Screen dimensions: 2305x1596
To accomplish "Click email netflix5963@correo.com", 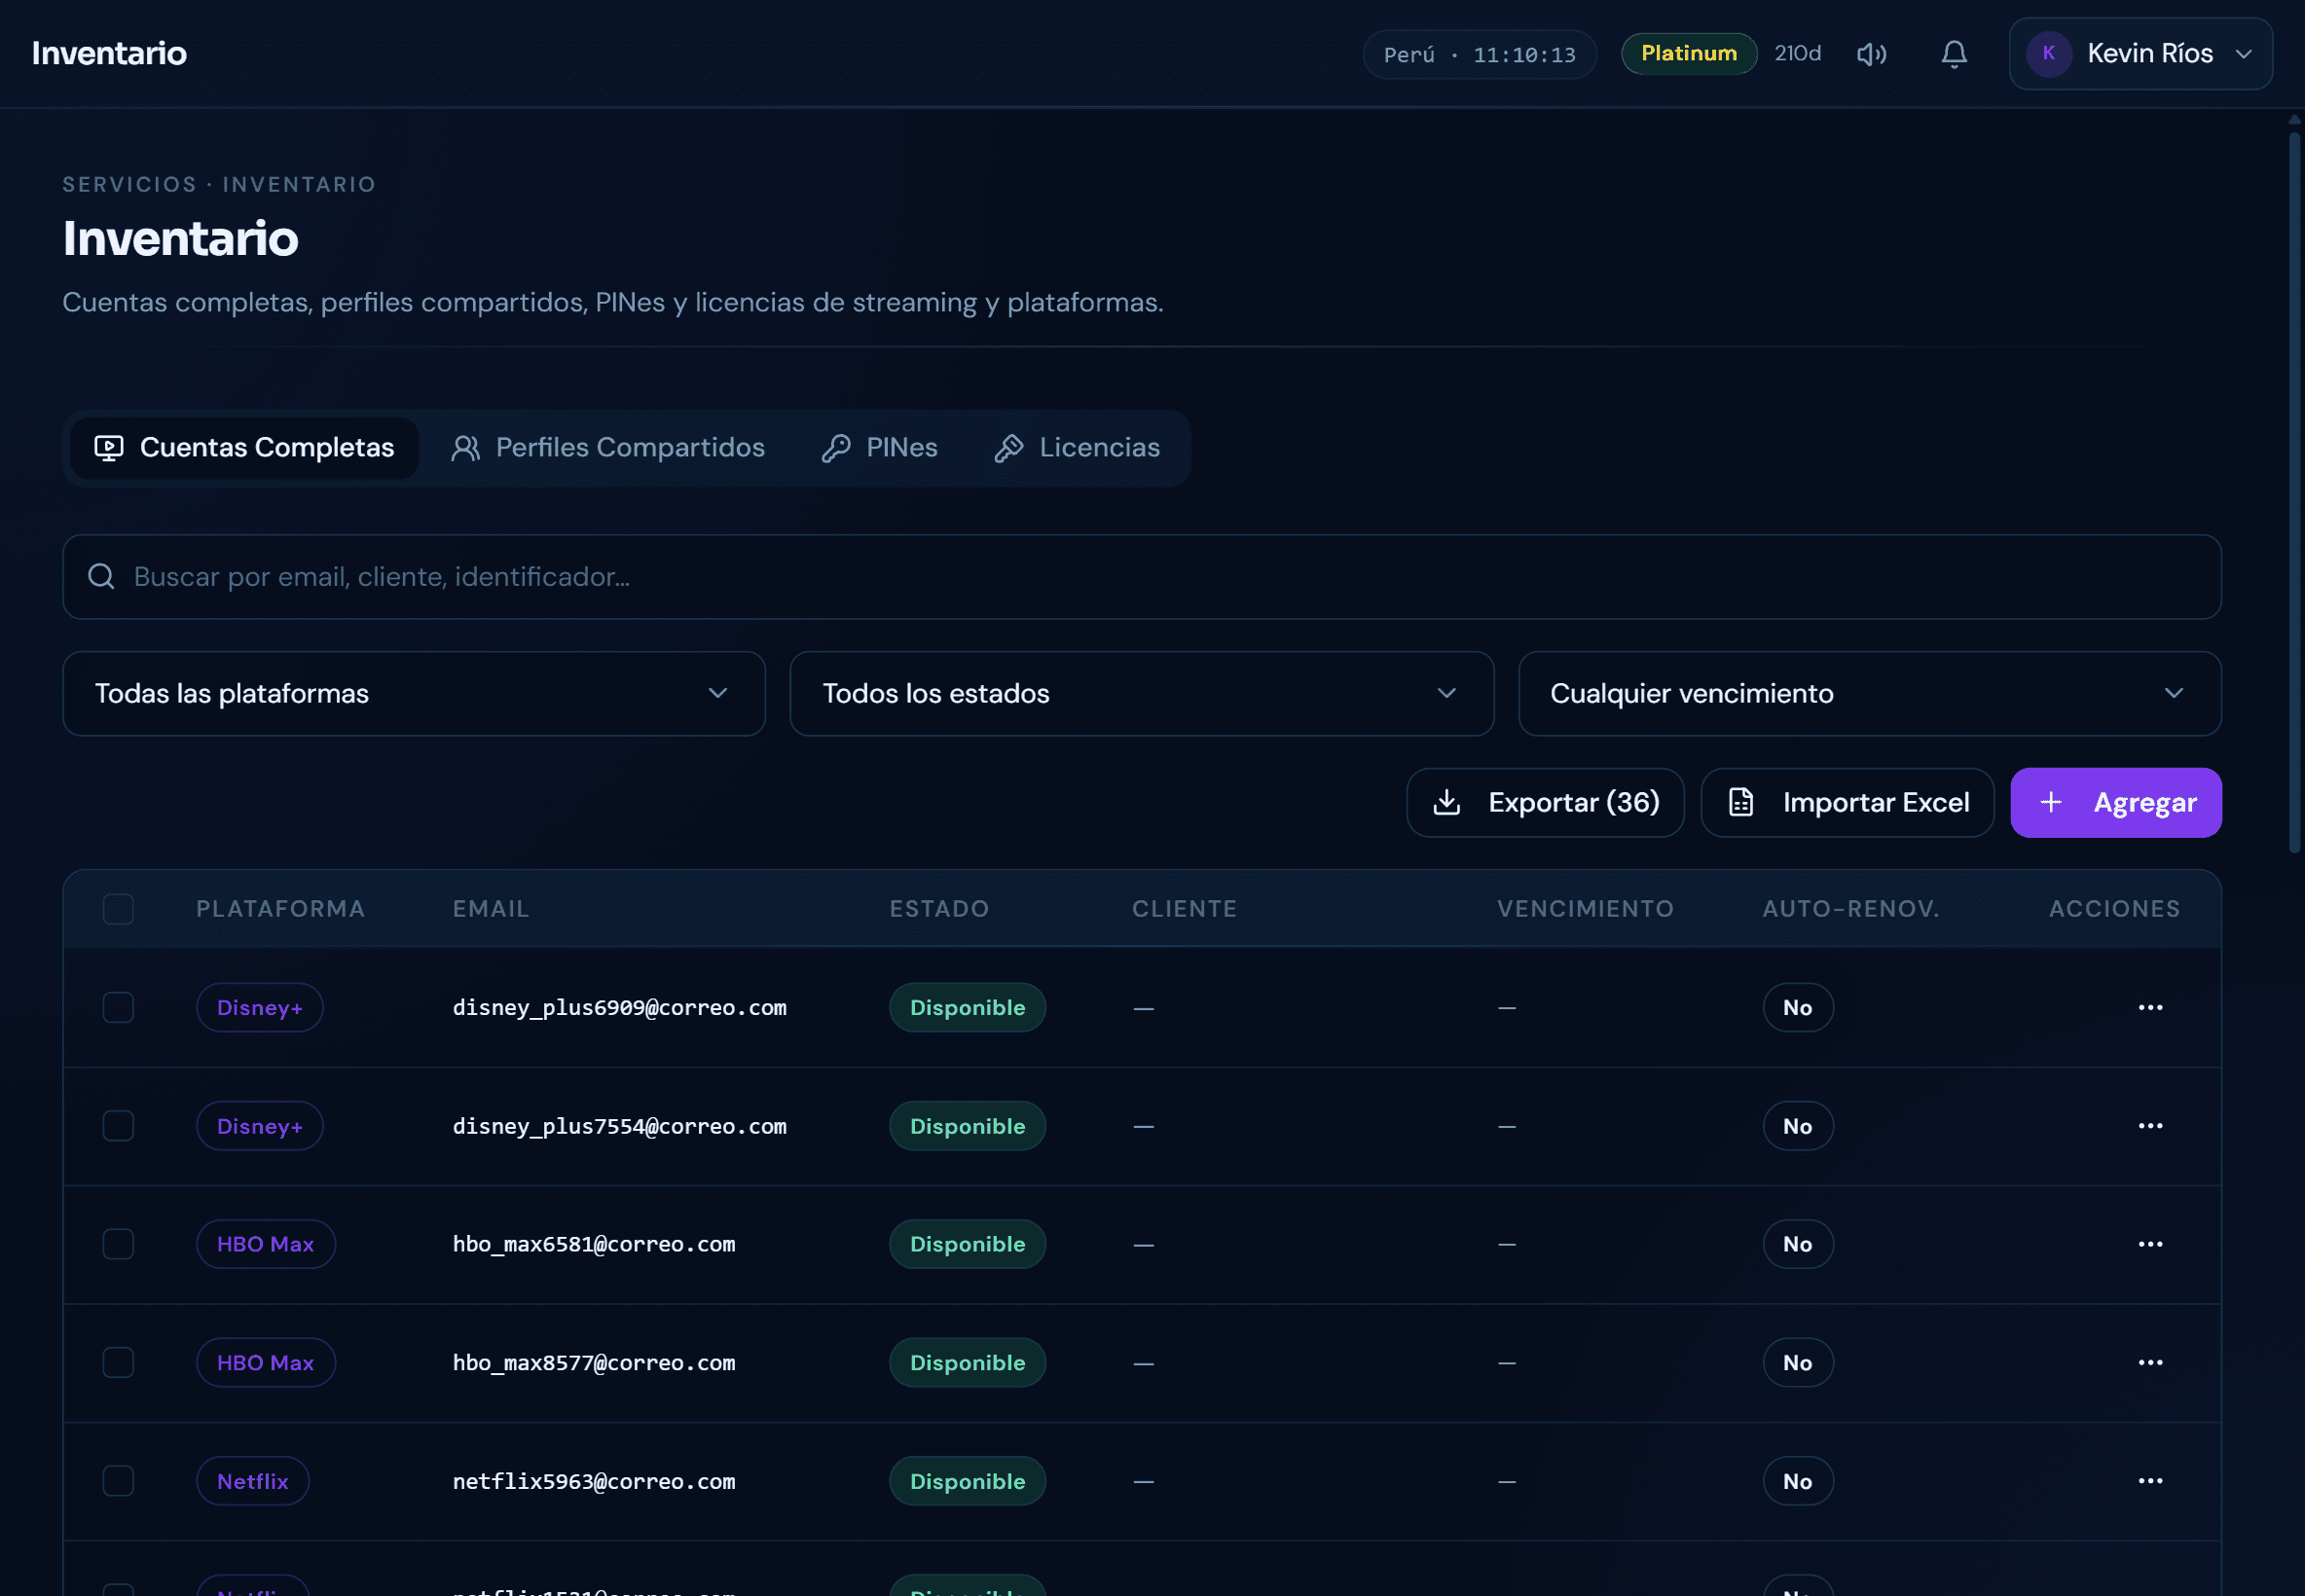I will [594, 1481].
